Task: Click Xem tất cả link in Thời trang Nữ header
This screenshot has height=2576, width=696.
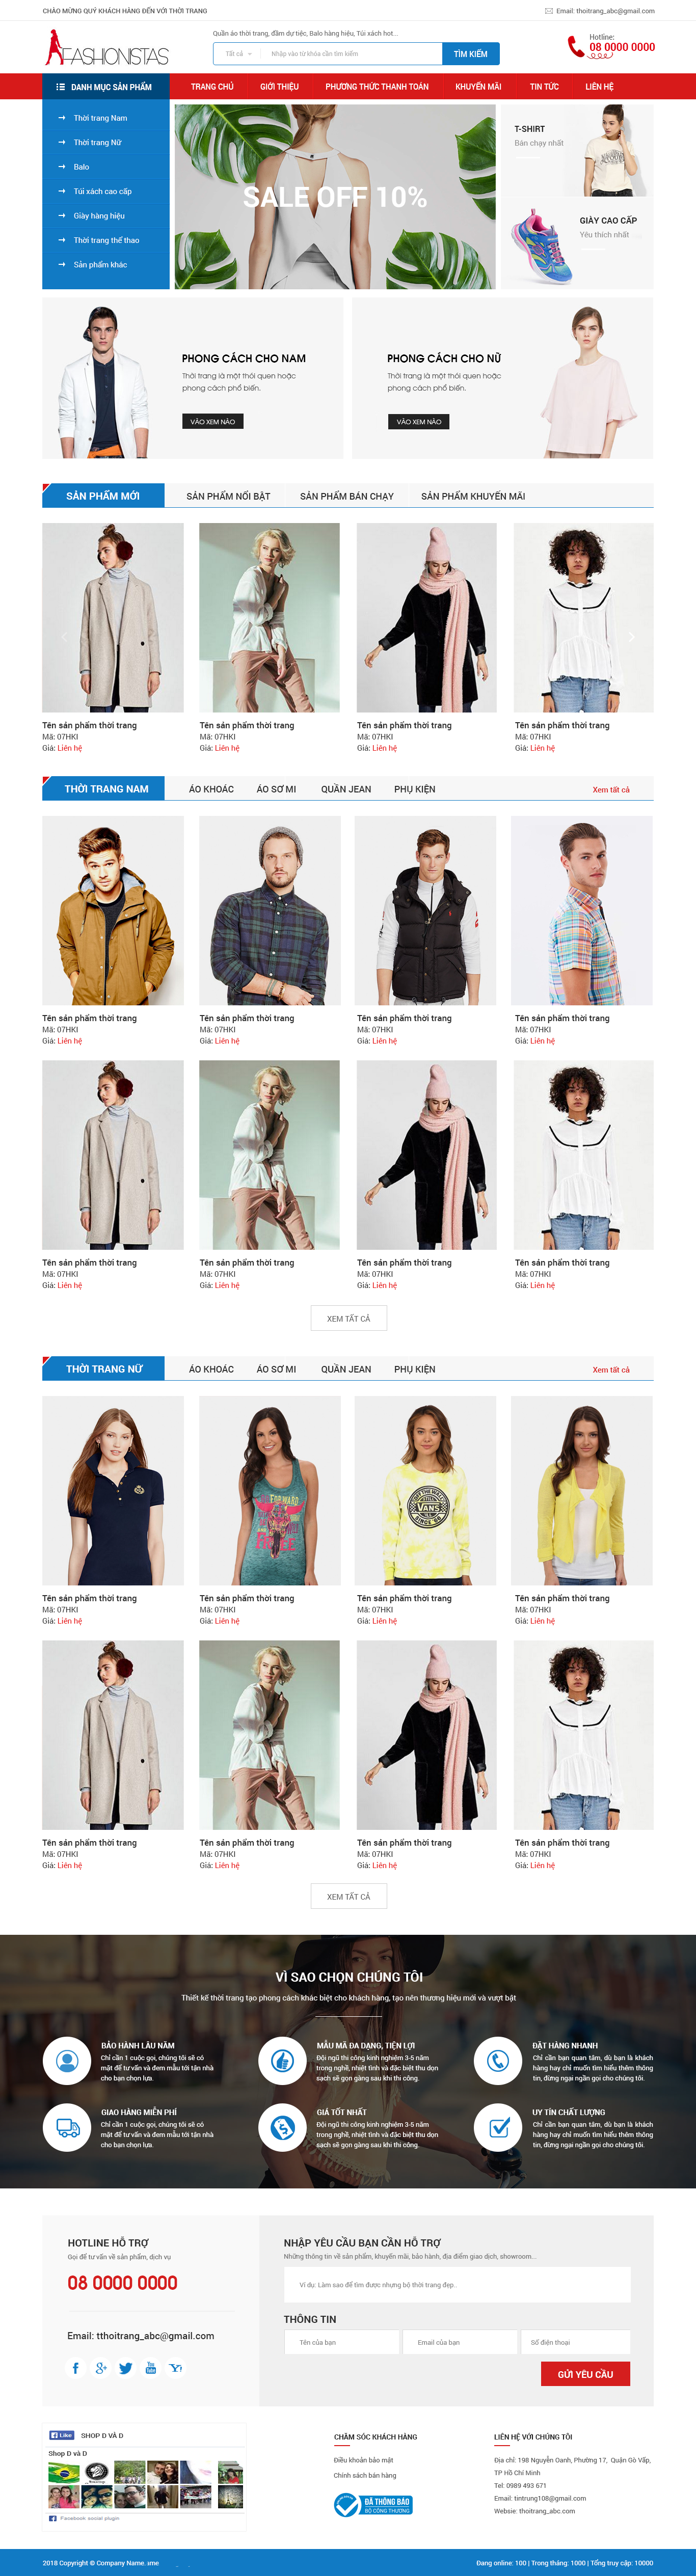Action: coord(611,1369)
